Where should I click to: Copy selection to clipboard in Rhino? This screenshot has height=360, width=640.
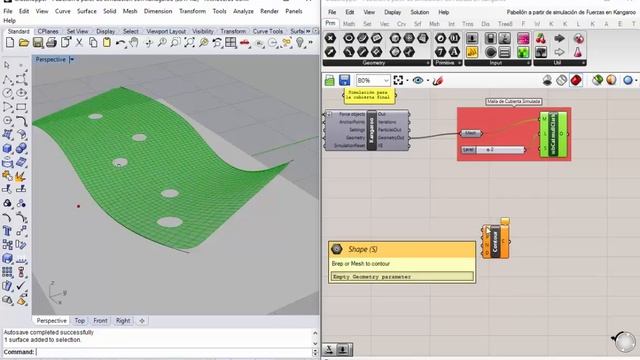(x=93, y=42)
